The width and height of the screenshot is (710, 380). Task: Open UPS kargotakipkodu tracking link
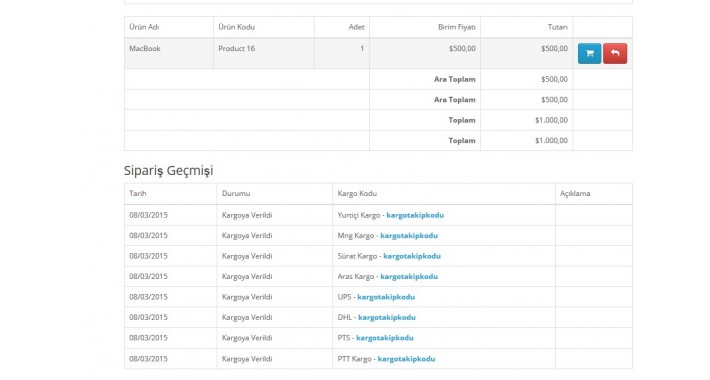pyautogui.click(x=386, y=297)
